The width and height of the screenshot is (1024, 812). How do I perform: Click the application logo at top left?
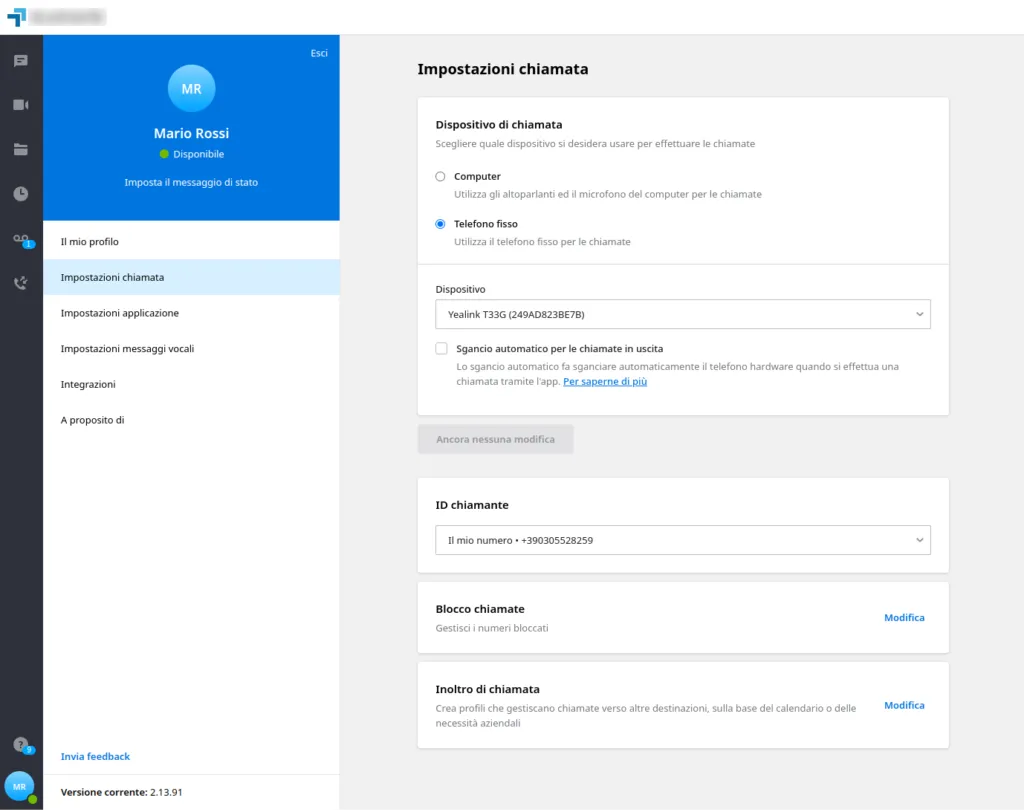(17, 16)
